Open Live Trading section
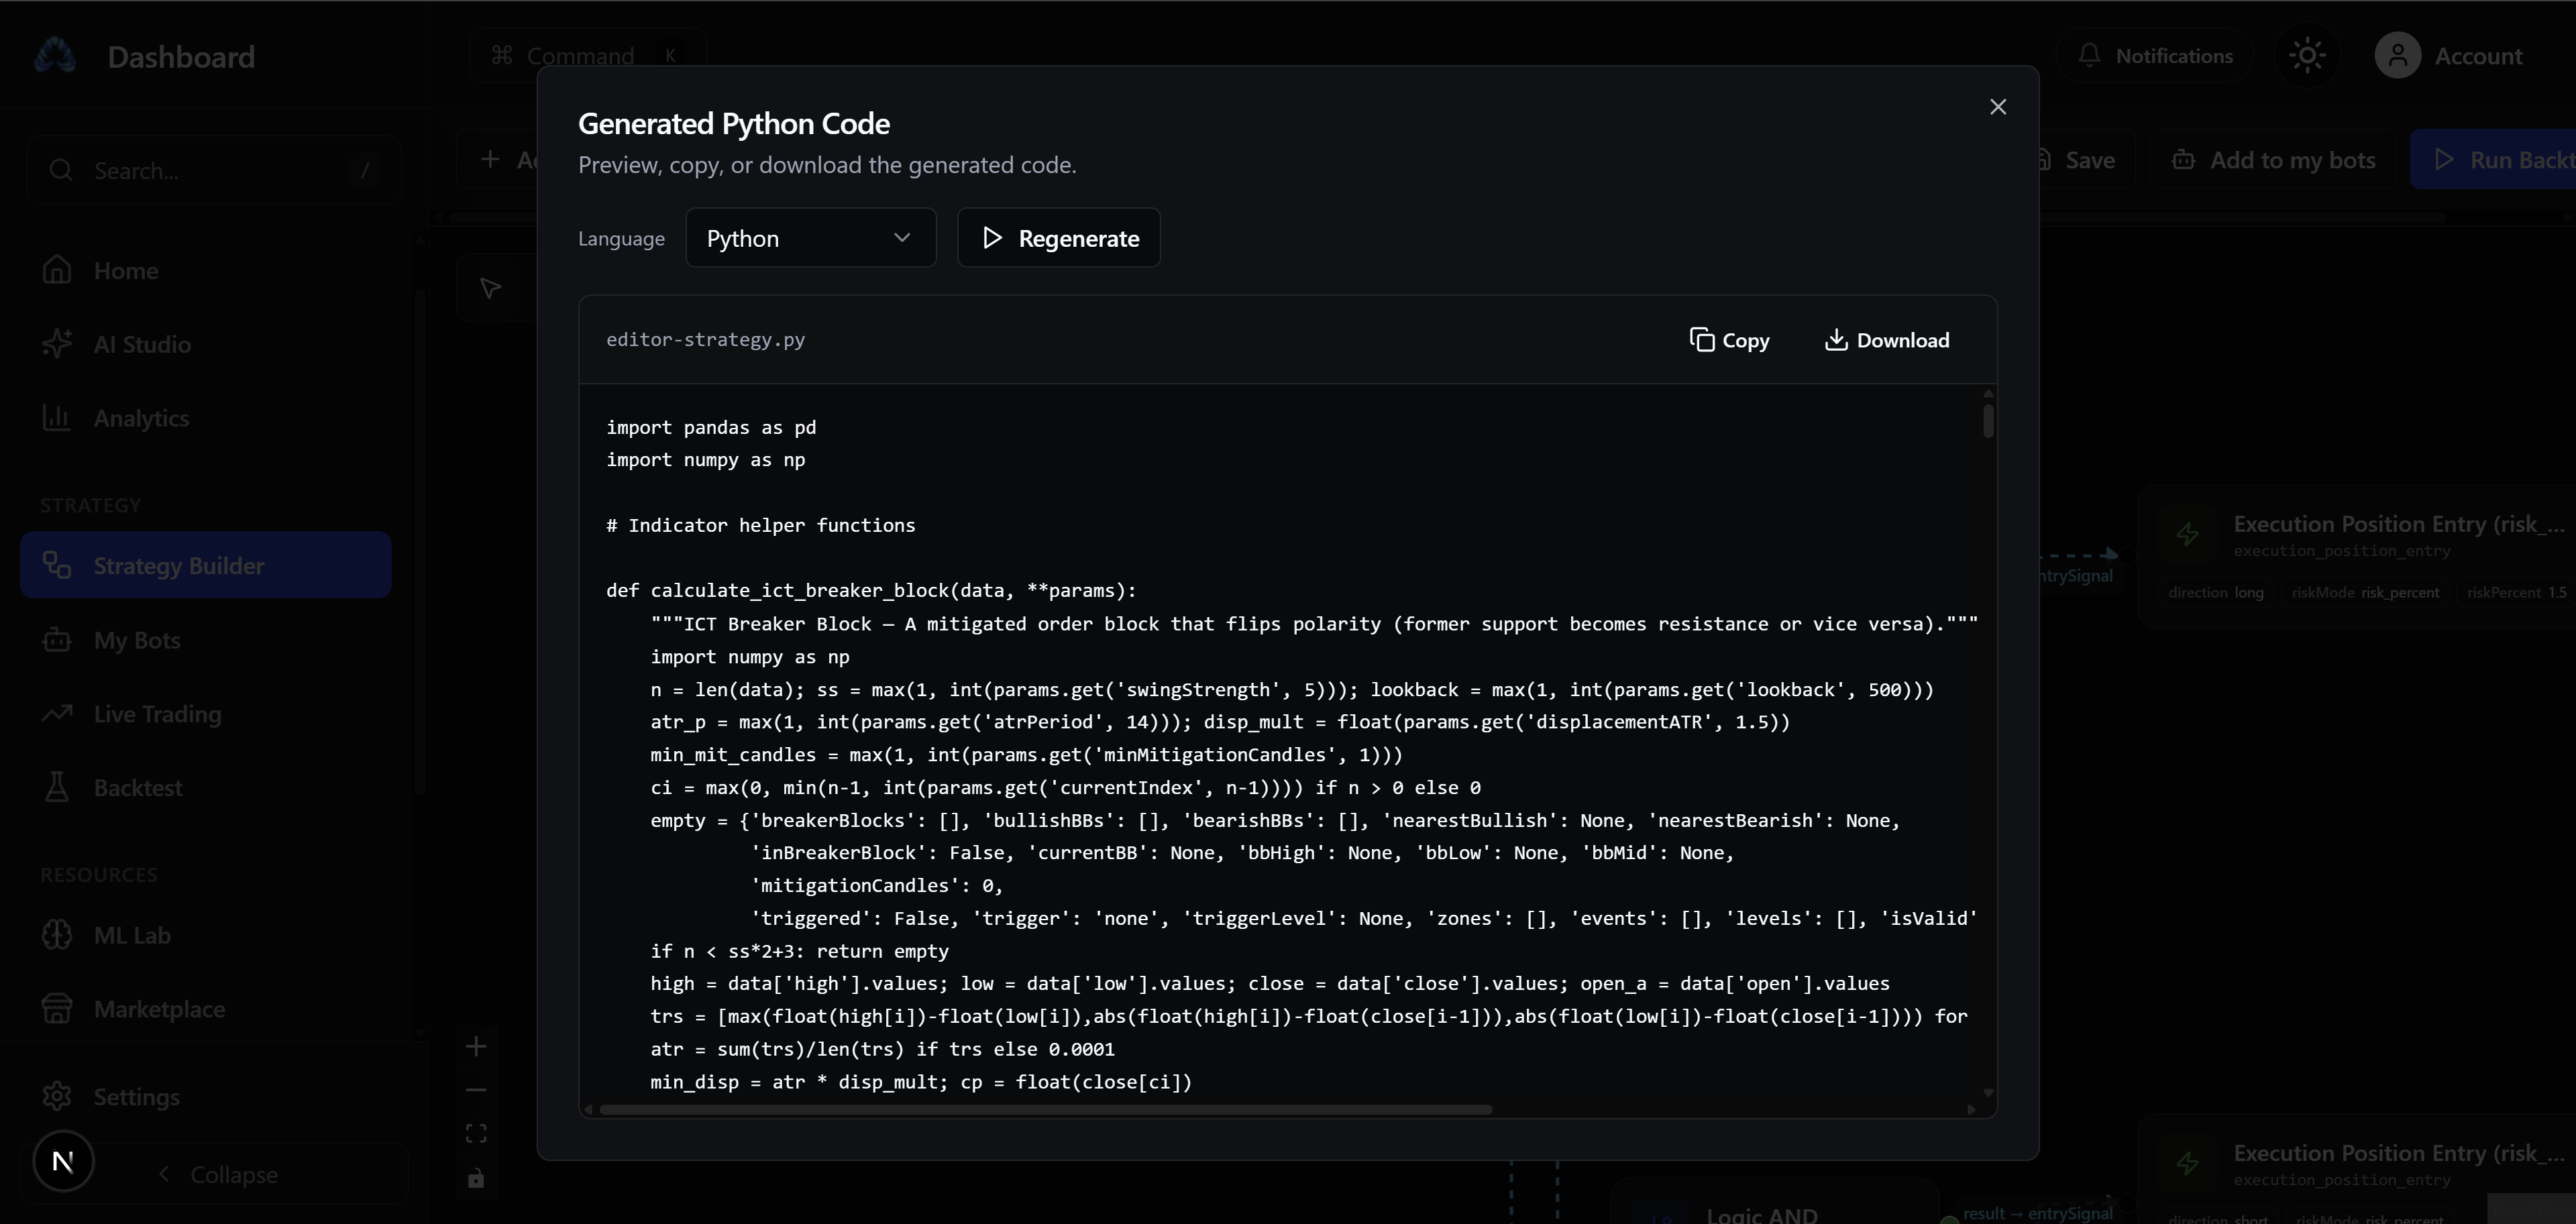This screenshot has height=1224, width=2576. pyautogui.click(x=205, y=714)
